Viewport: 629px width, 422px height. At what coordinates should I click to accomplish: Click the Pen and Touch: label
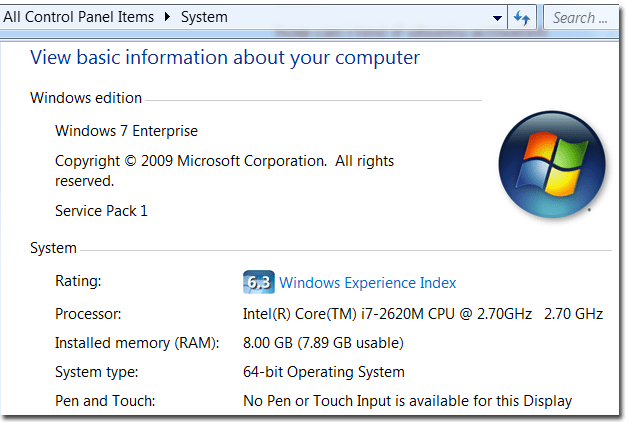click(105, 401)
